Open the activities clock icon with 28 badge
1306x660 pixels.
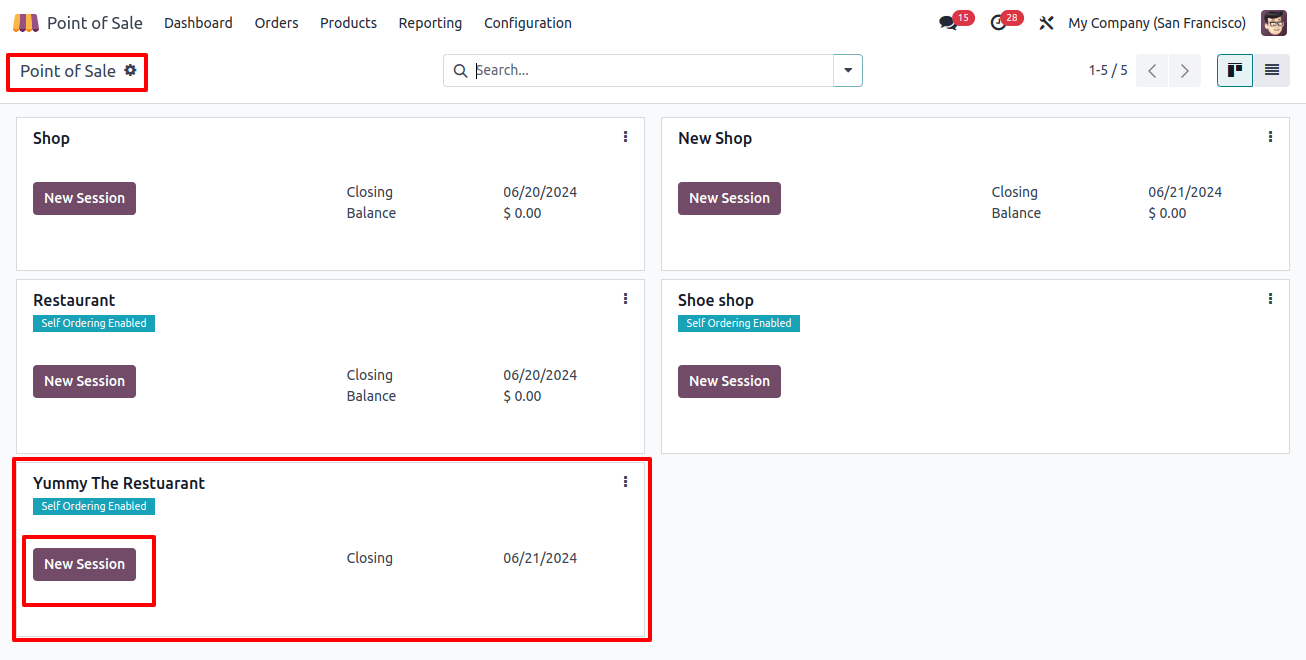(x=998, y=23)
